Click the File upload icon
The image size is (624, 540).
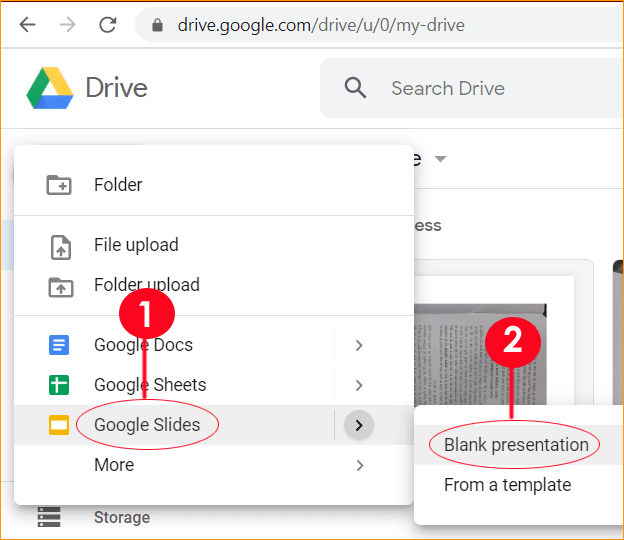pyautogui.click(x=61, y=247)
